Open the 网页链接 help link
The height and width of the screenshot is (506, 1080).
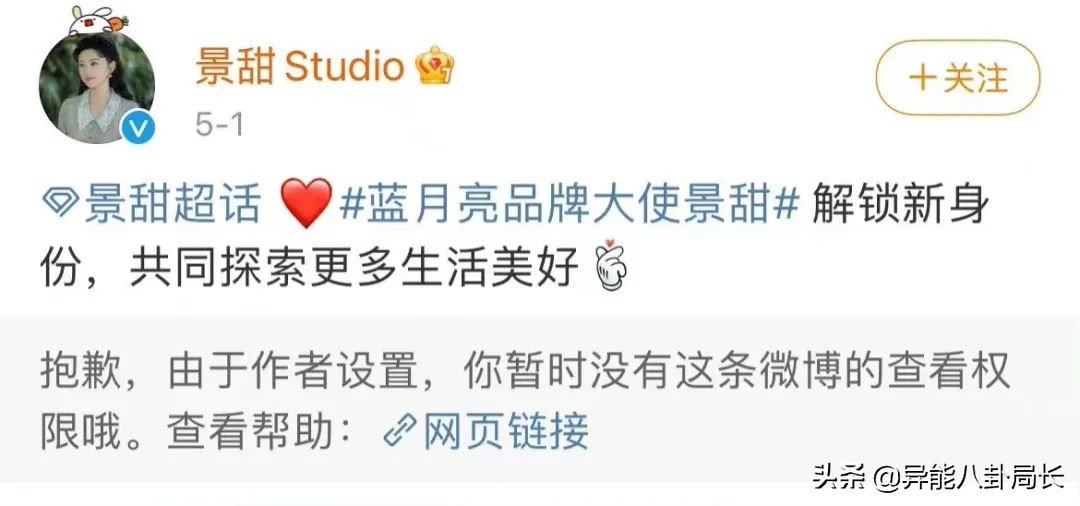click(506, 432)
